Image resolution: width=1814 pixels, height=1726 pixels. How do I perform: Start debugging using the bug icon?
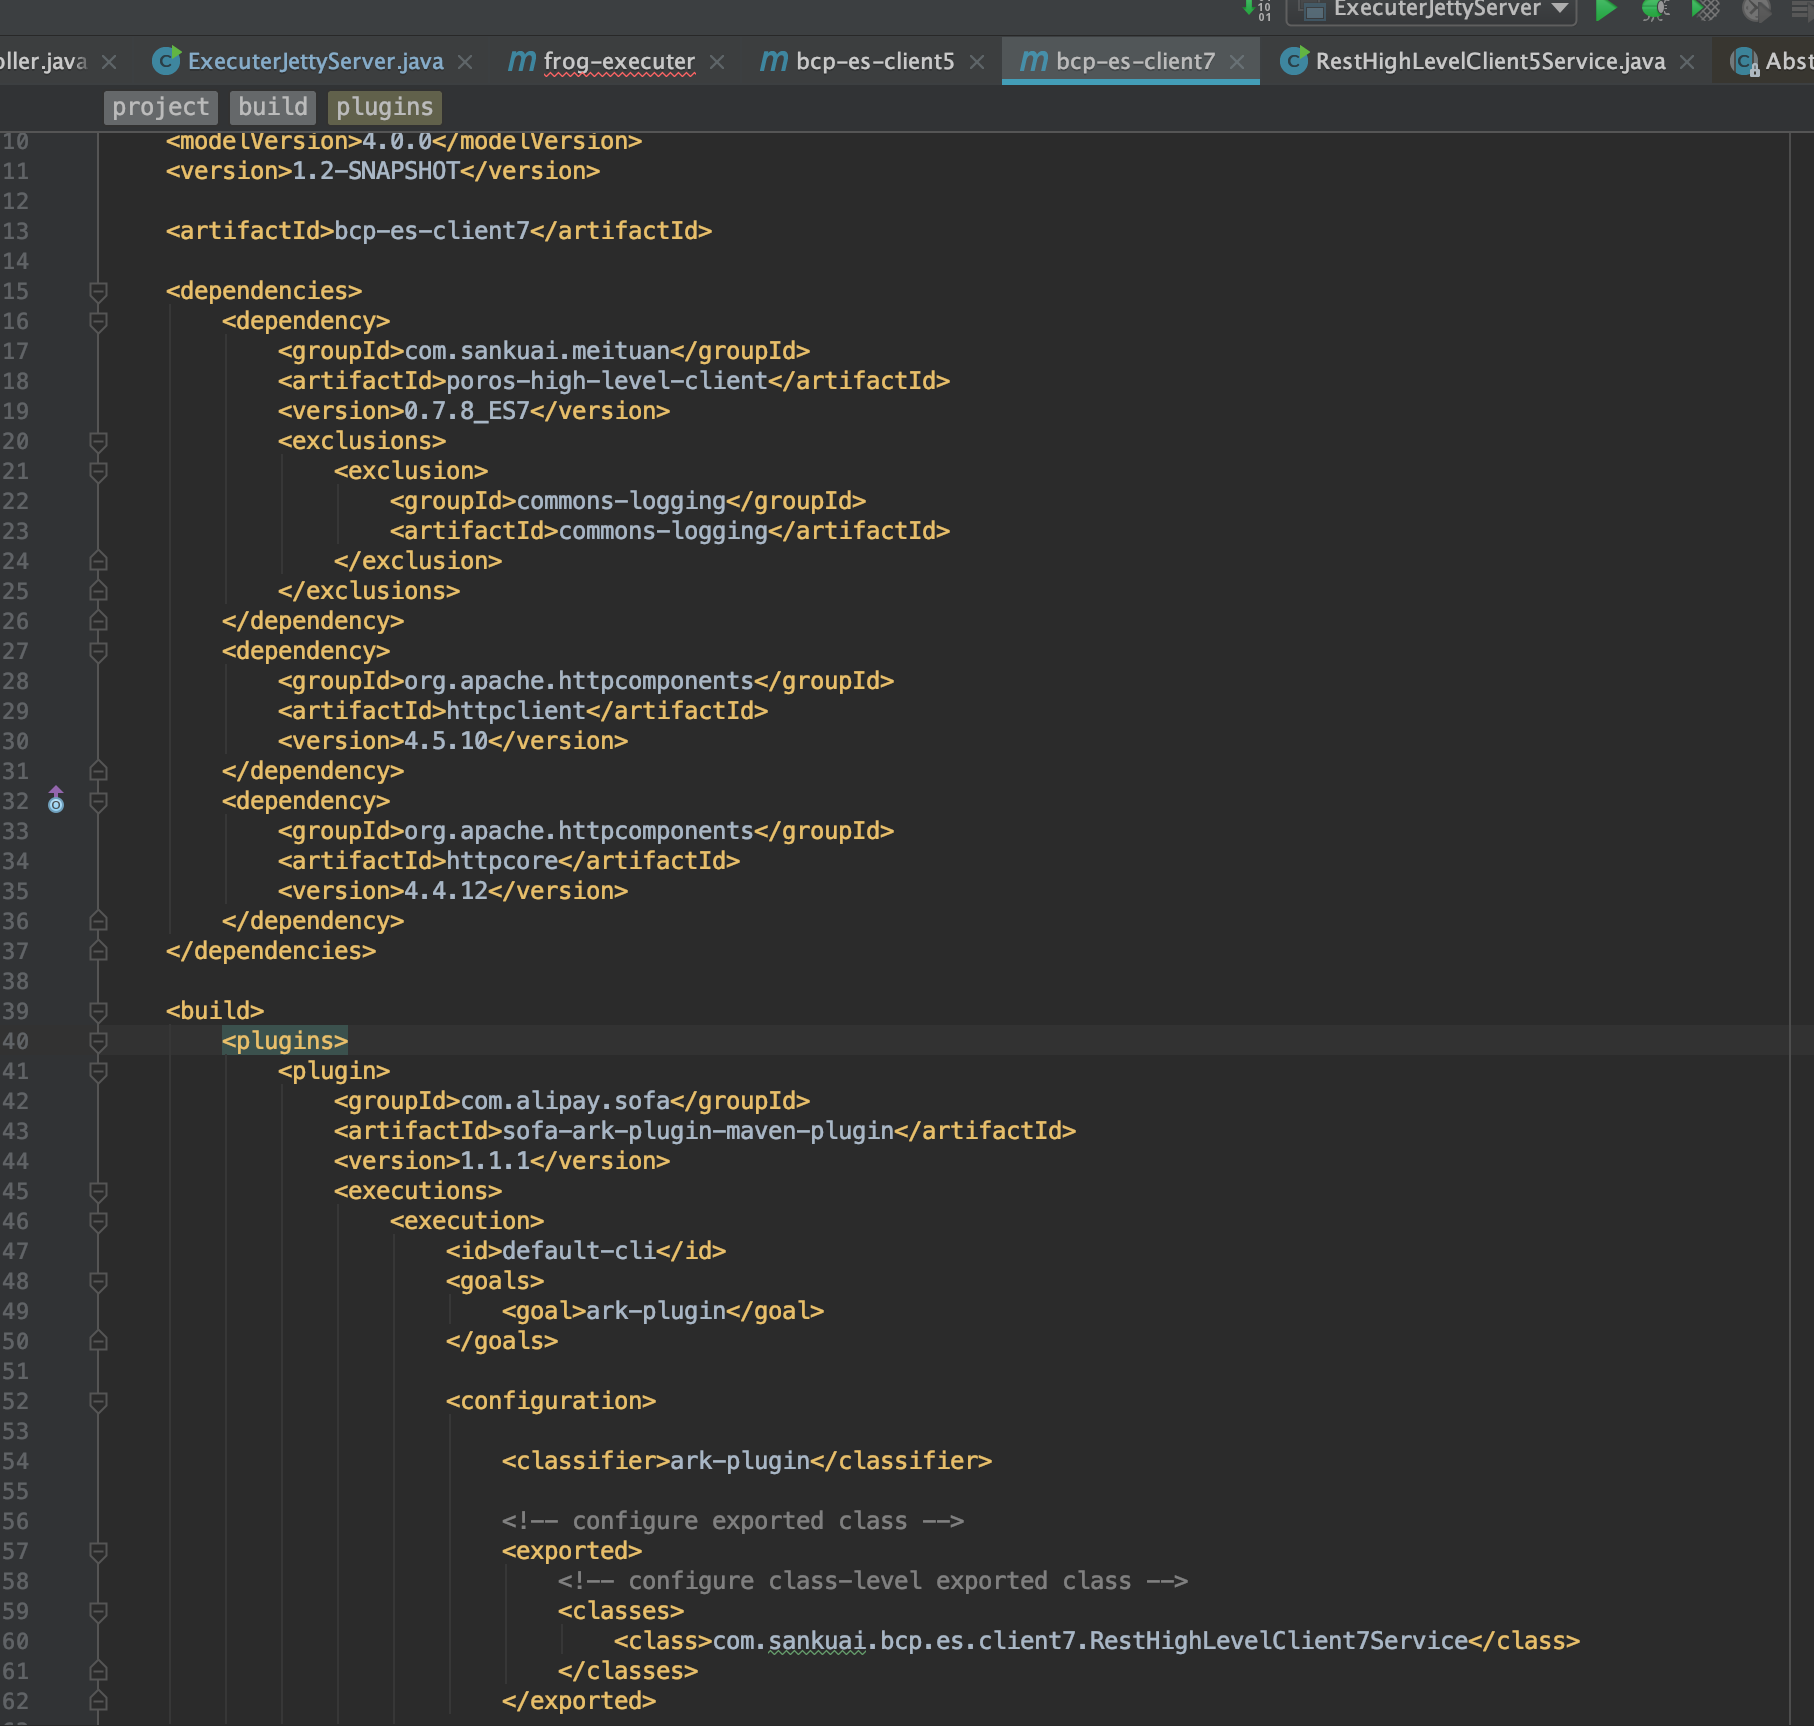tap(1653, 10)
